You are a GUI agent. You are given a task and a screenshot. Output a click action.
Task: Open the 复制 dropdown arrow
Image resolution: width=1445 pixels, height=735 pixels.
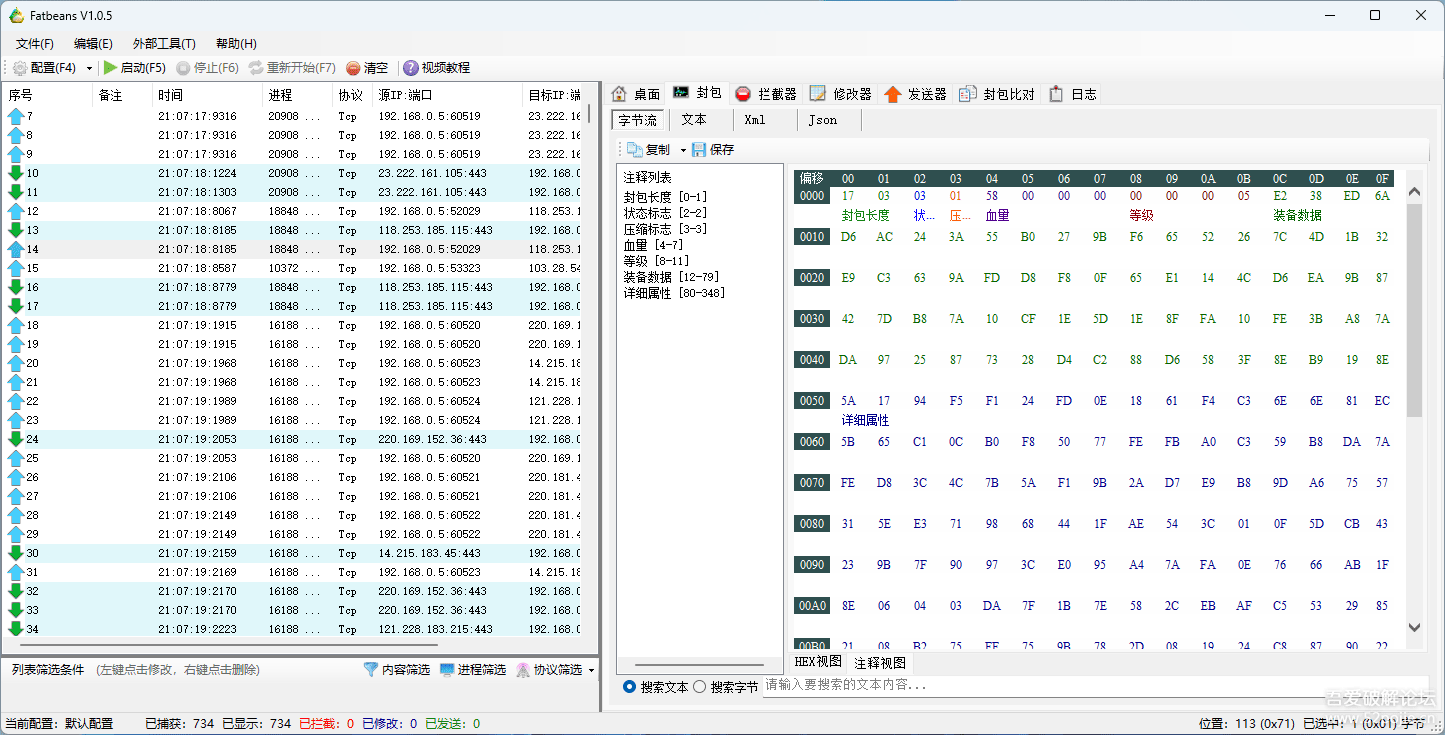(x=682, y=148)
